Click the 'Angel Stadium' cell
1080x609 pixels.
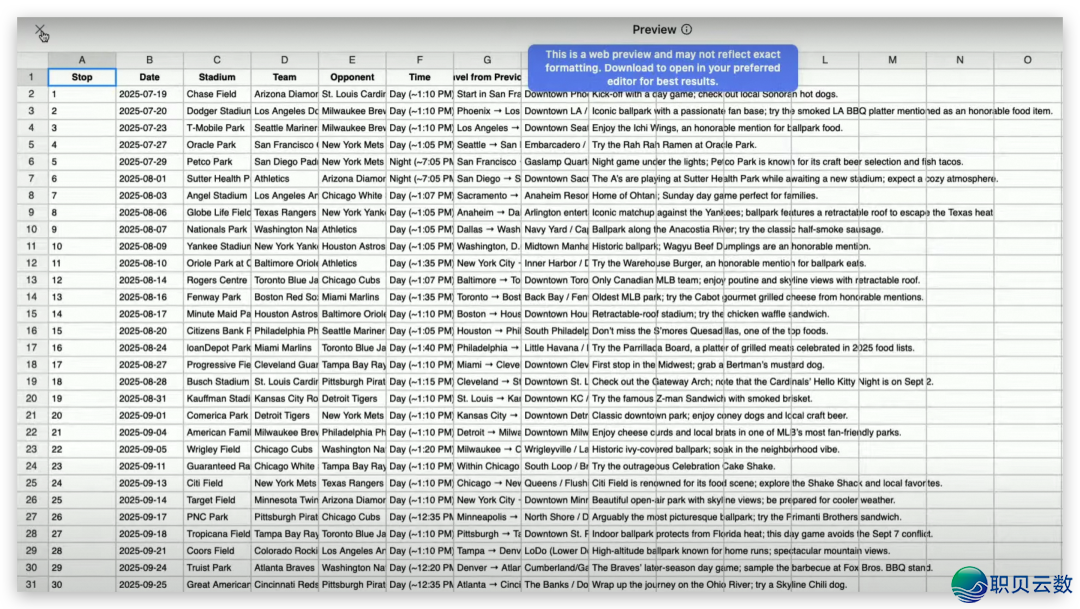tap(217, 196)
